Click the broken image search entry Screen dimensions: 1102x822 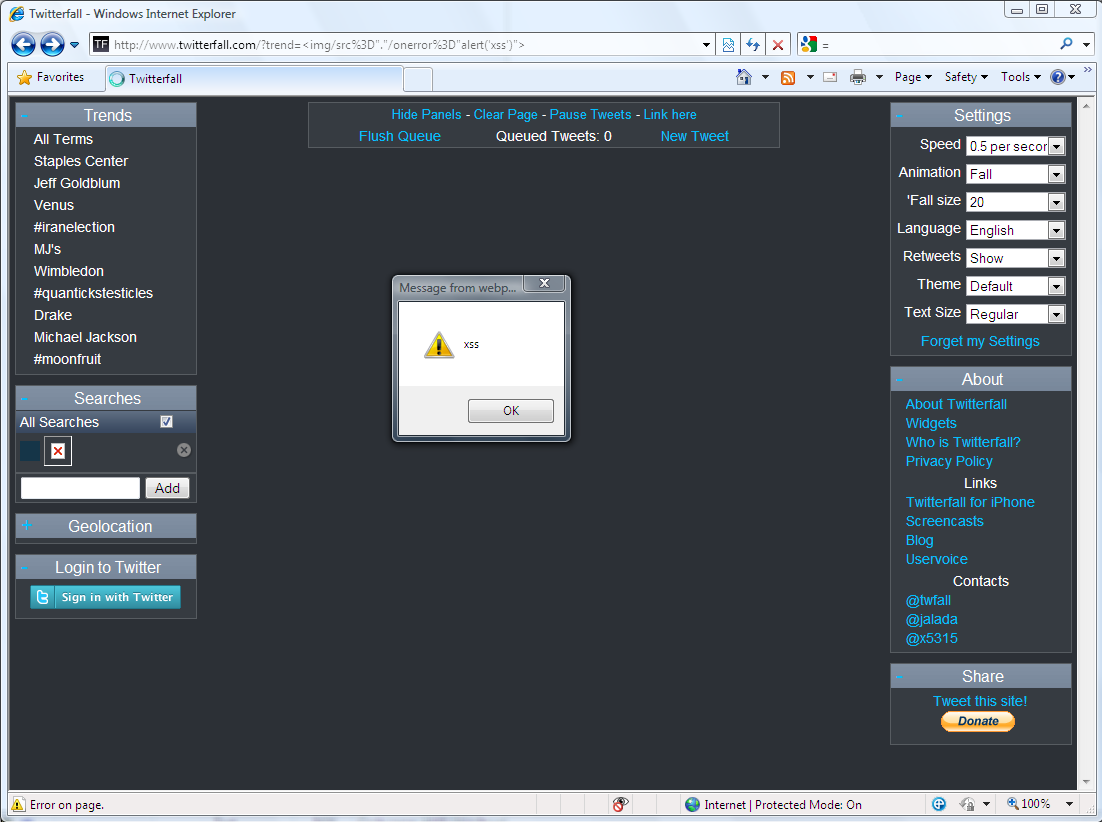click(58, 451)
